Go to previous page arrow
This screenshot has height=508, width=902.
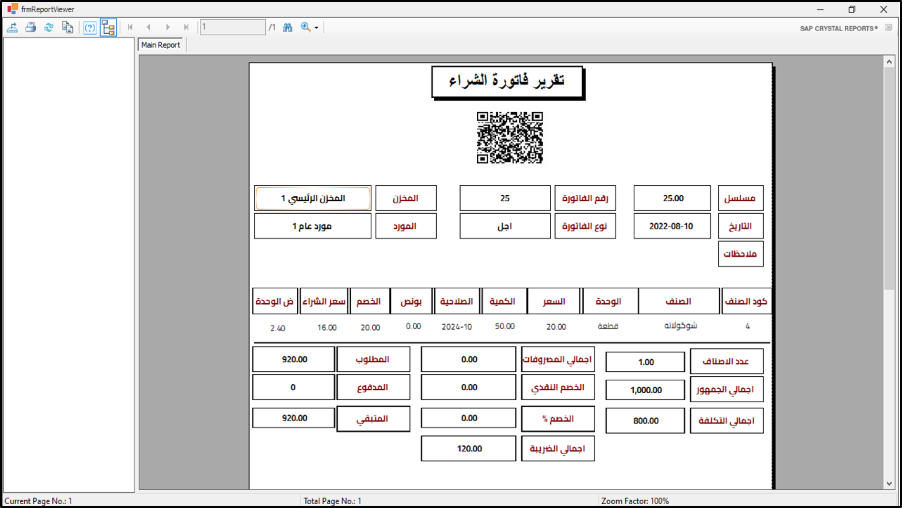148,27
